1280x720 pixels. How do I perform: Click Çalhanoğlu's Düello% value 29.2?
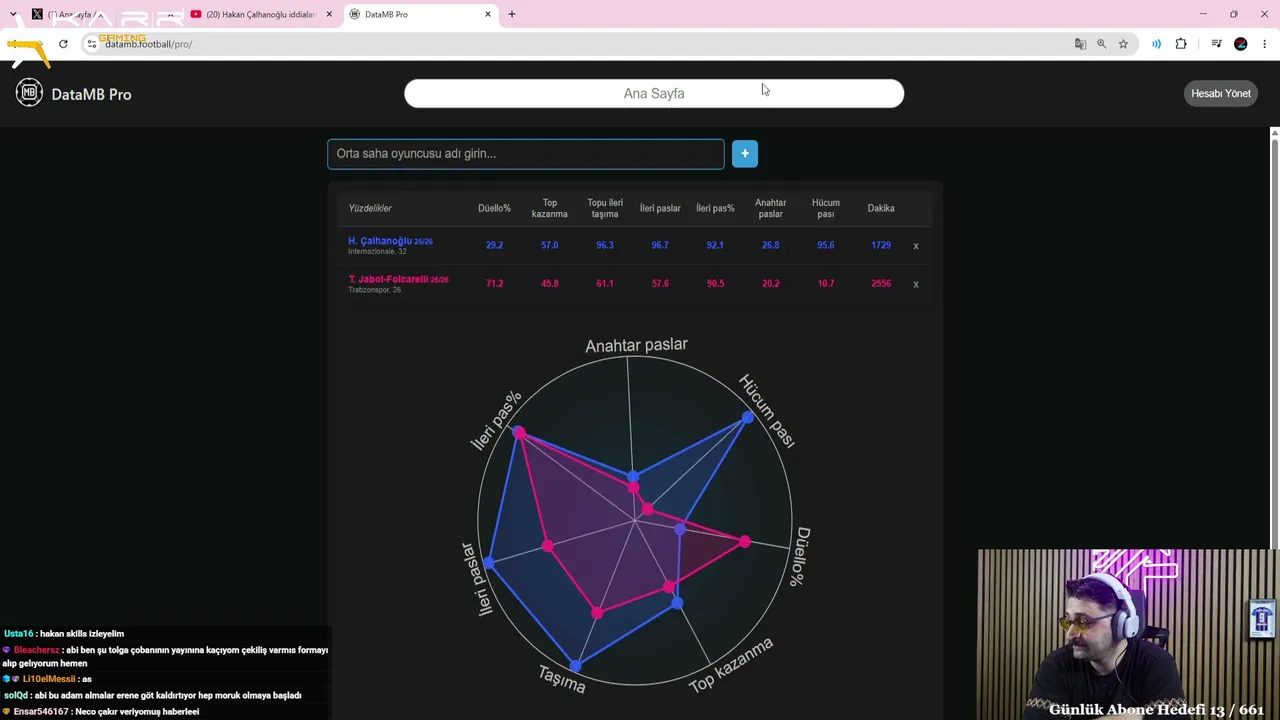pyautogui.click(x=494, y=245)
